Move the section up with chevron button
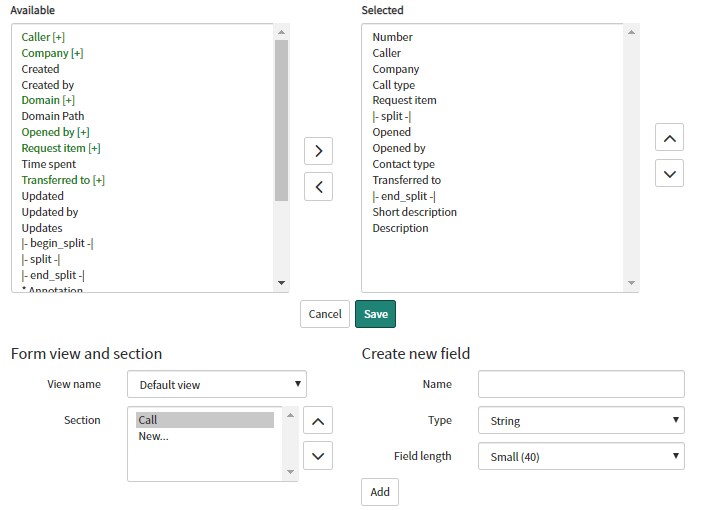The height and width of the screenshot is (510, 712). click(x=318, y=420)
